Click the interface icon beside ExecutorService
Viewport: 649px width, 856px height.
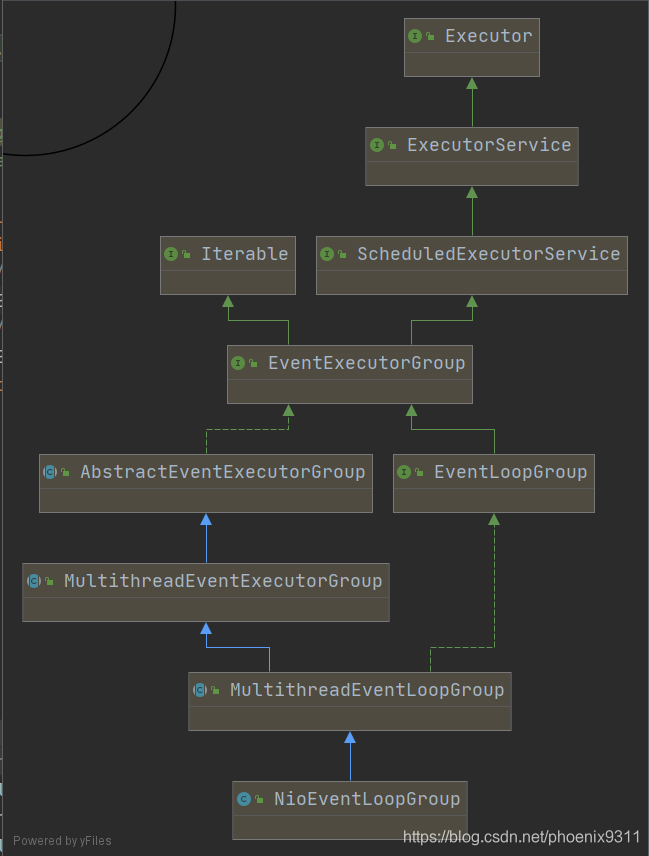(377, 145)
